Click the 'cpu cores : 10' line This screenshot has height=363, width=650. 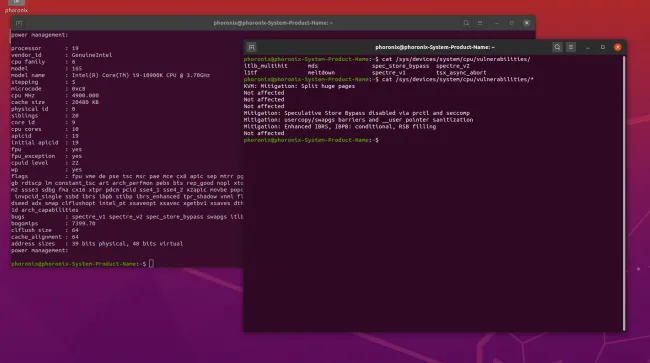coord(45,129)
